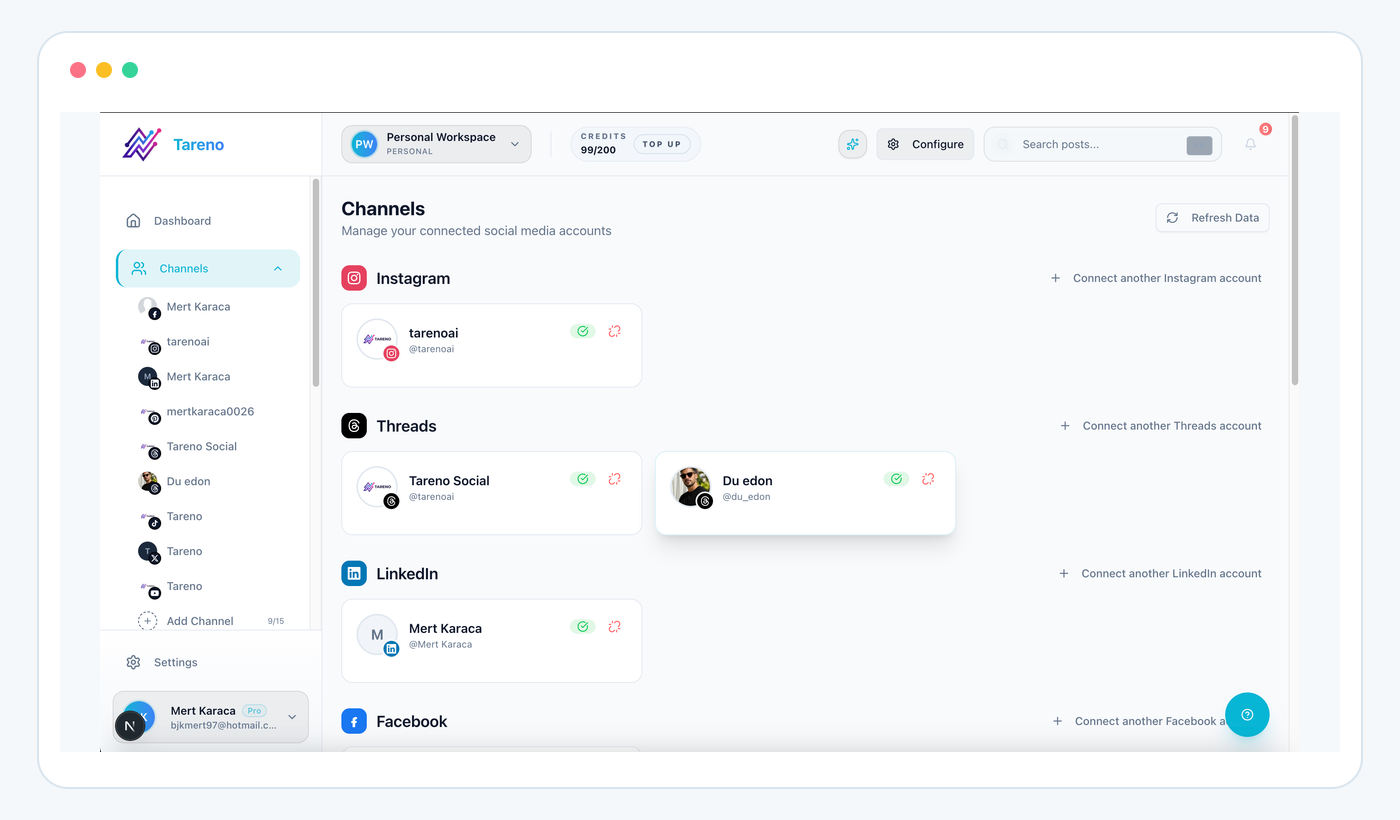Open the notifications bell
This screenshot has width=1400, height=820.
pyautogui.click(x=1250, y=144)
